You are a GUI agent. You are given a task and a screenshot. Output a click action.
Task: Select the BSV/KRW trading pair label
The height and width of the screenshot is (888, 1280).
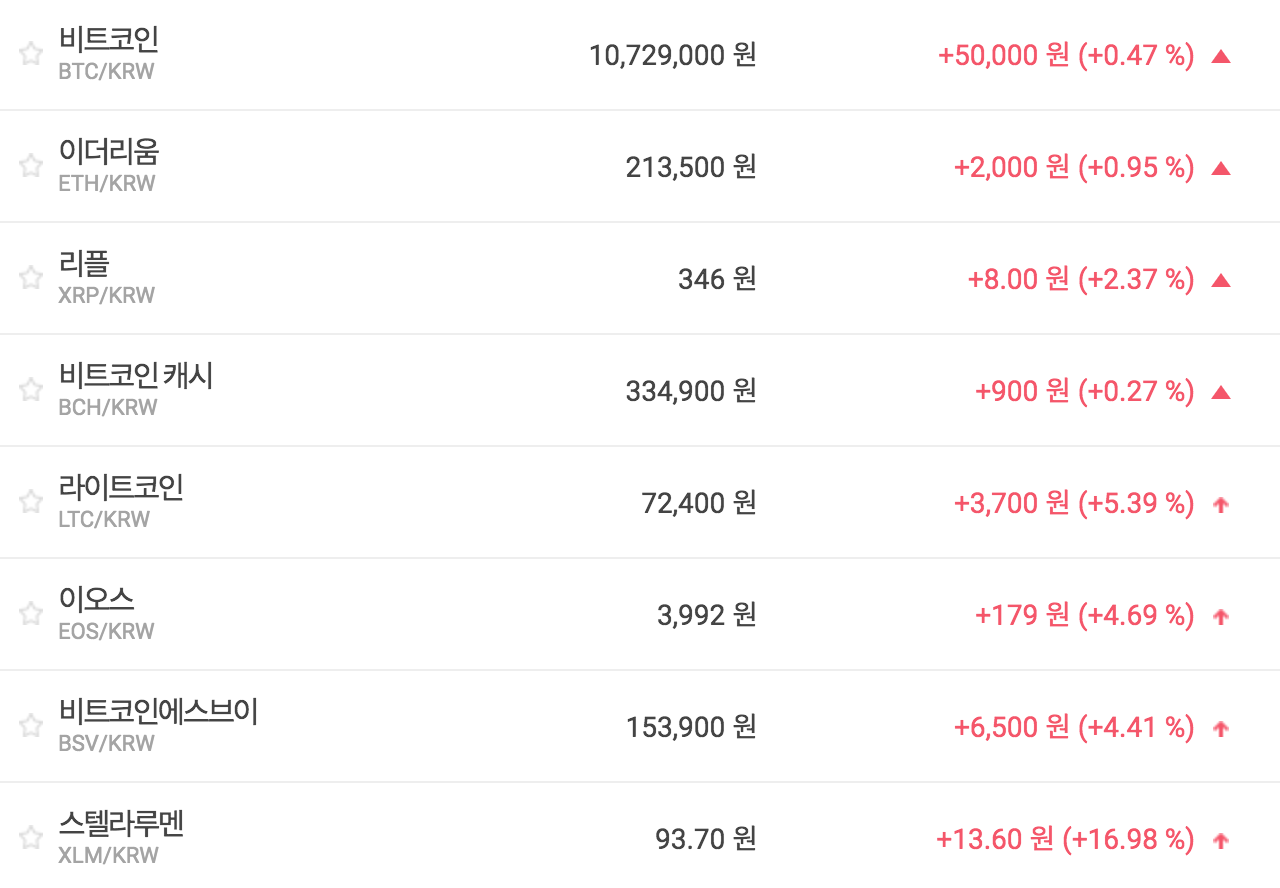pos(106,744)
